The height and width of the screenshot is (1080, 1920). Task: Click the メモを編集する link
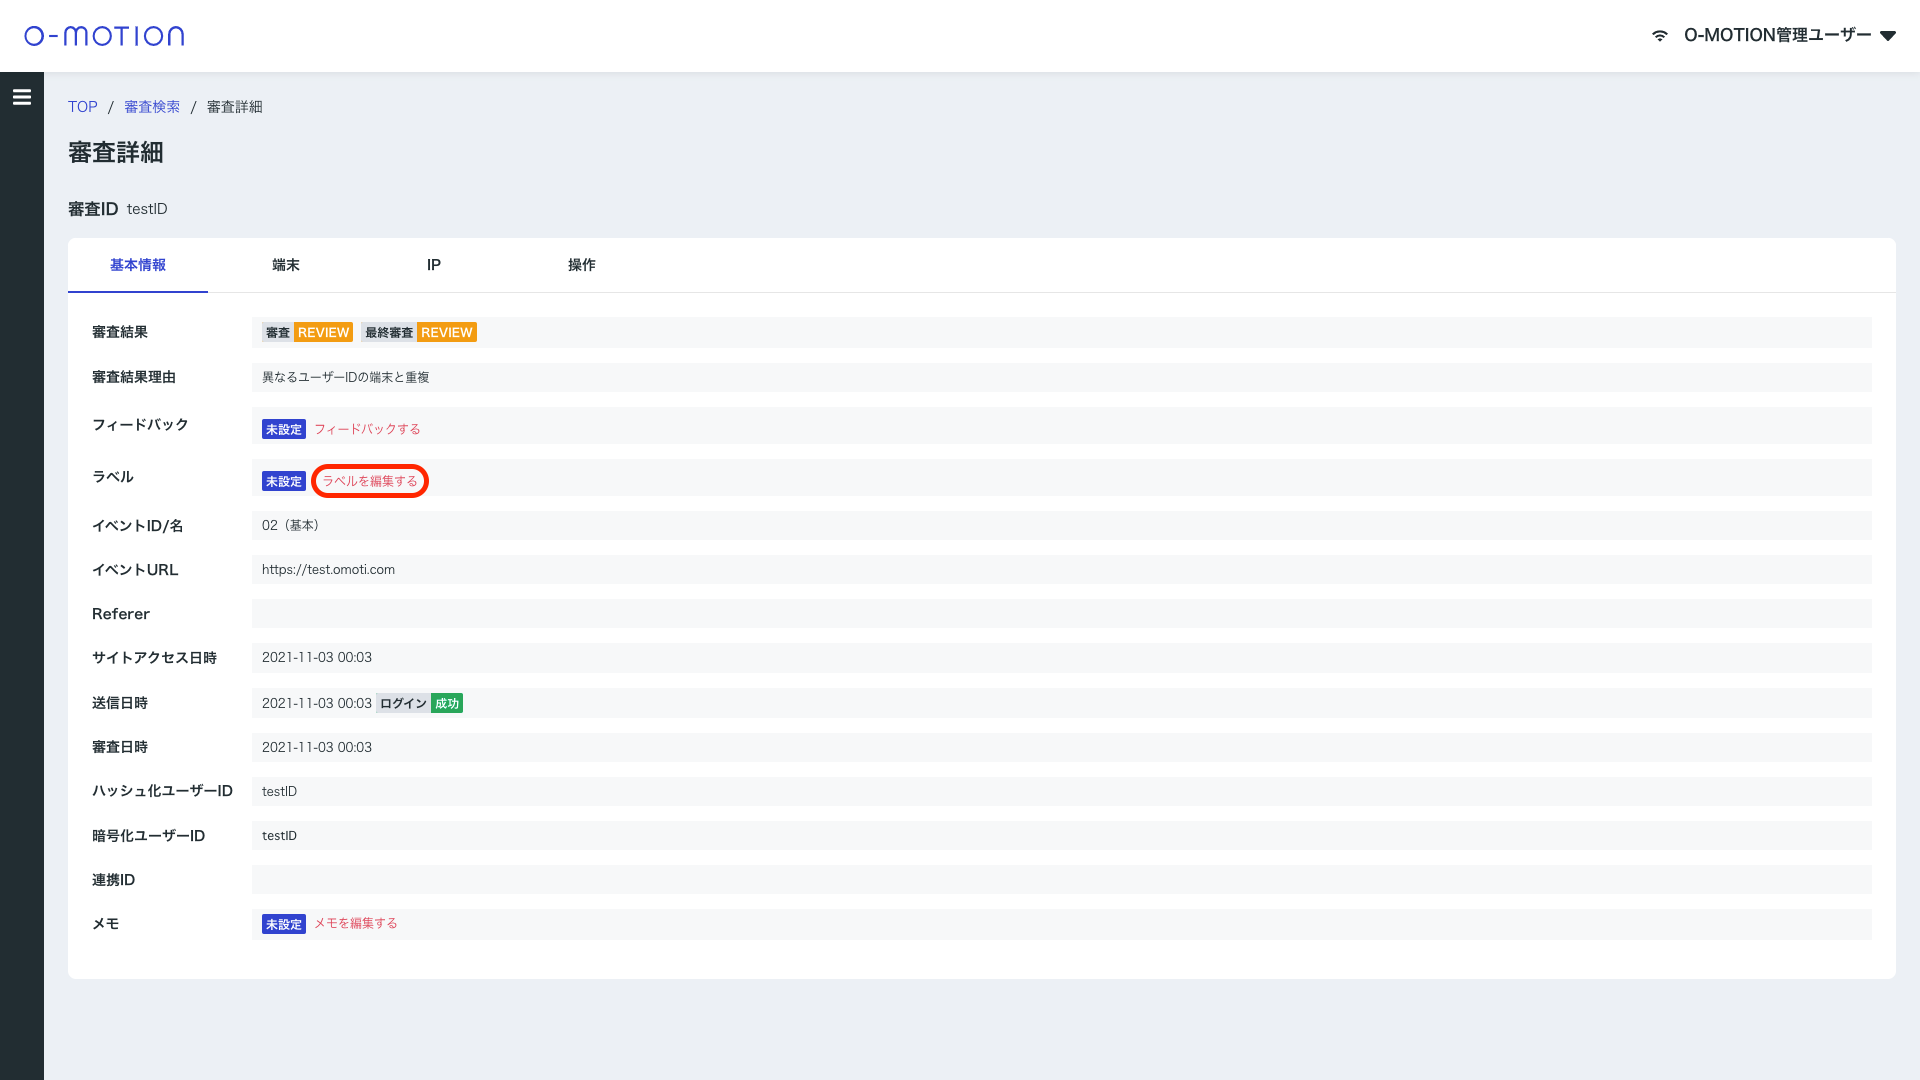(x=356, y=923)
